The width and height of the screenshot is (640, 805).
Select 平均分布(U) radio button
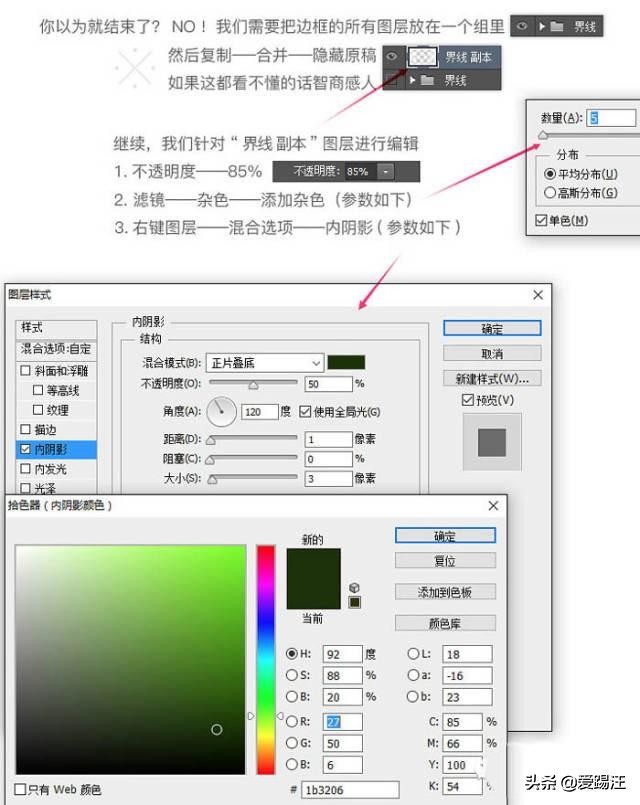549,174
